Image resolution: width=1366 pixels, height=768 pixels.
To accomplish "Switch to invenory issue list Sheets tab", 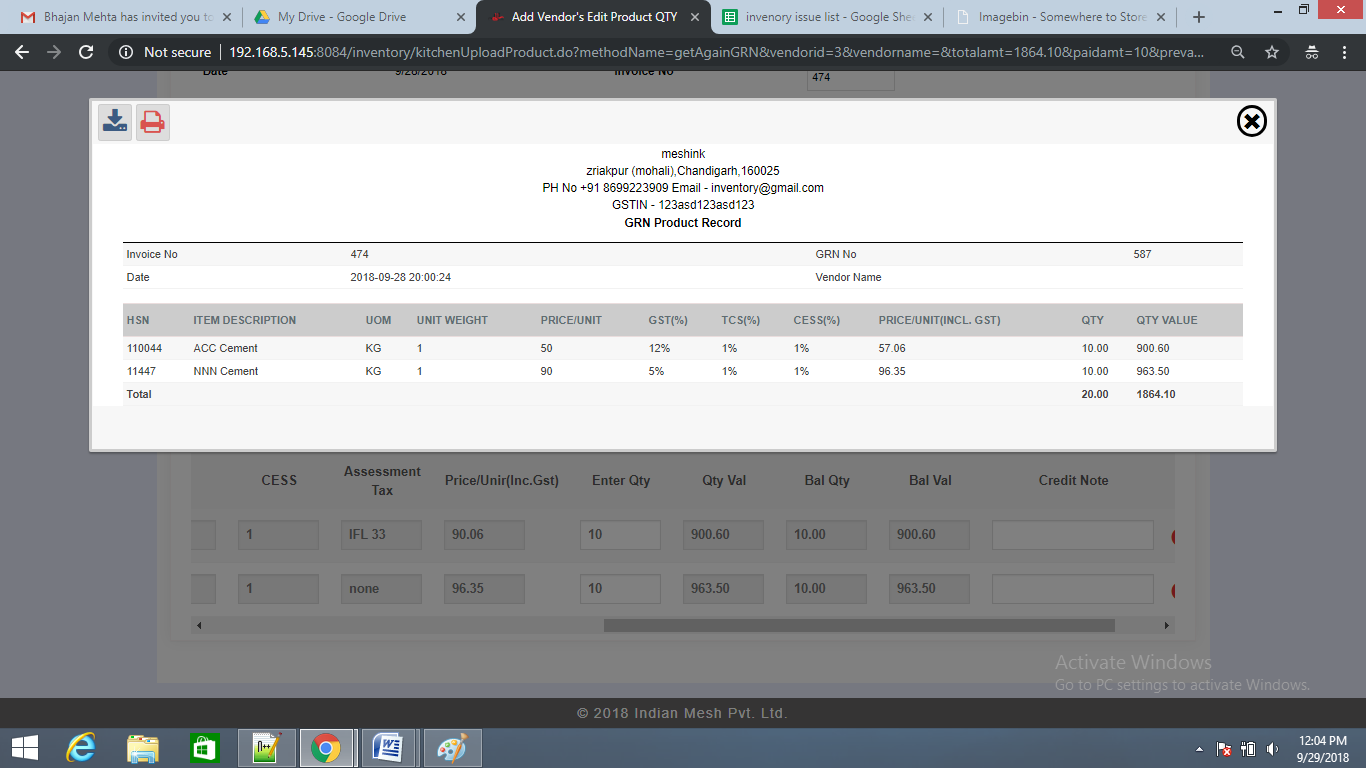I will pyautogui.click(x=827, y=17).
